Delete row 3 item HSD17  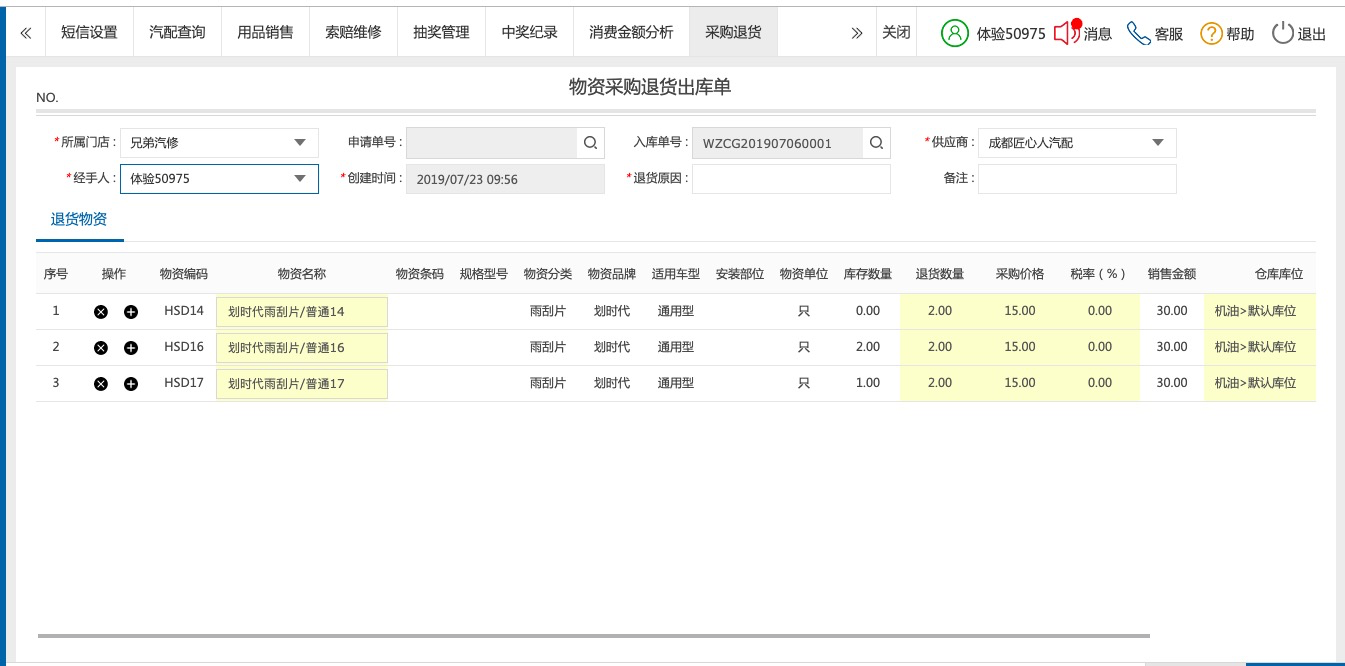(x=100, y=384)
